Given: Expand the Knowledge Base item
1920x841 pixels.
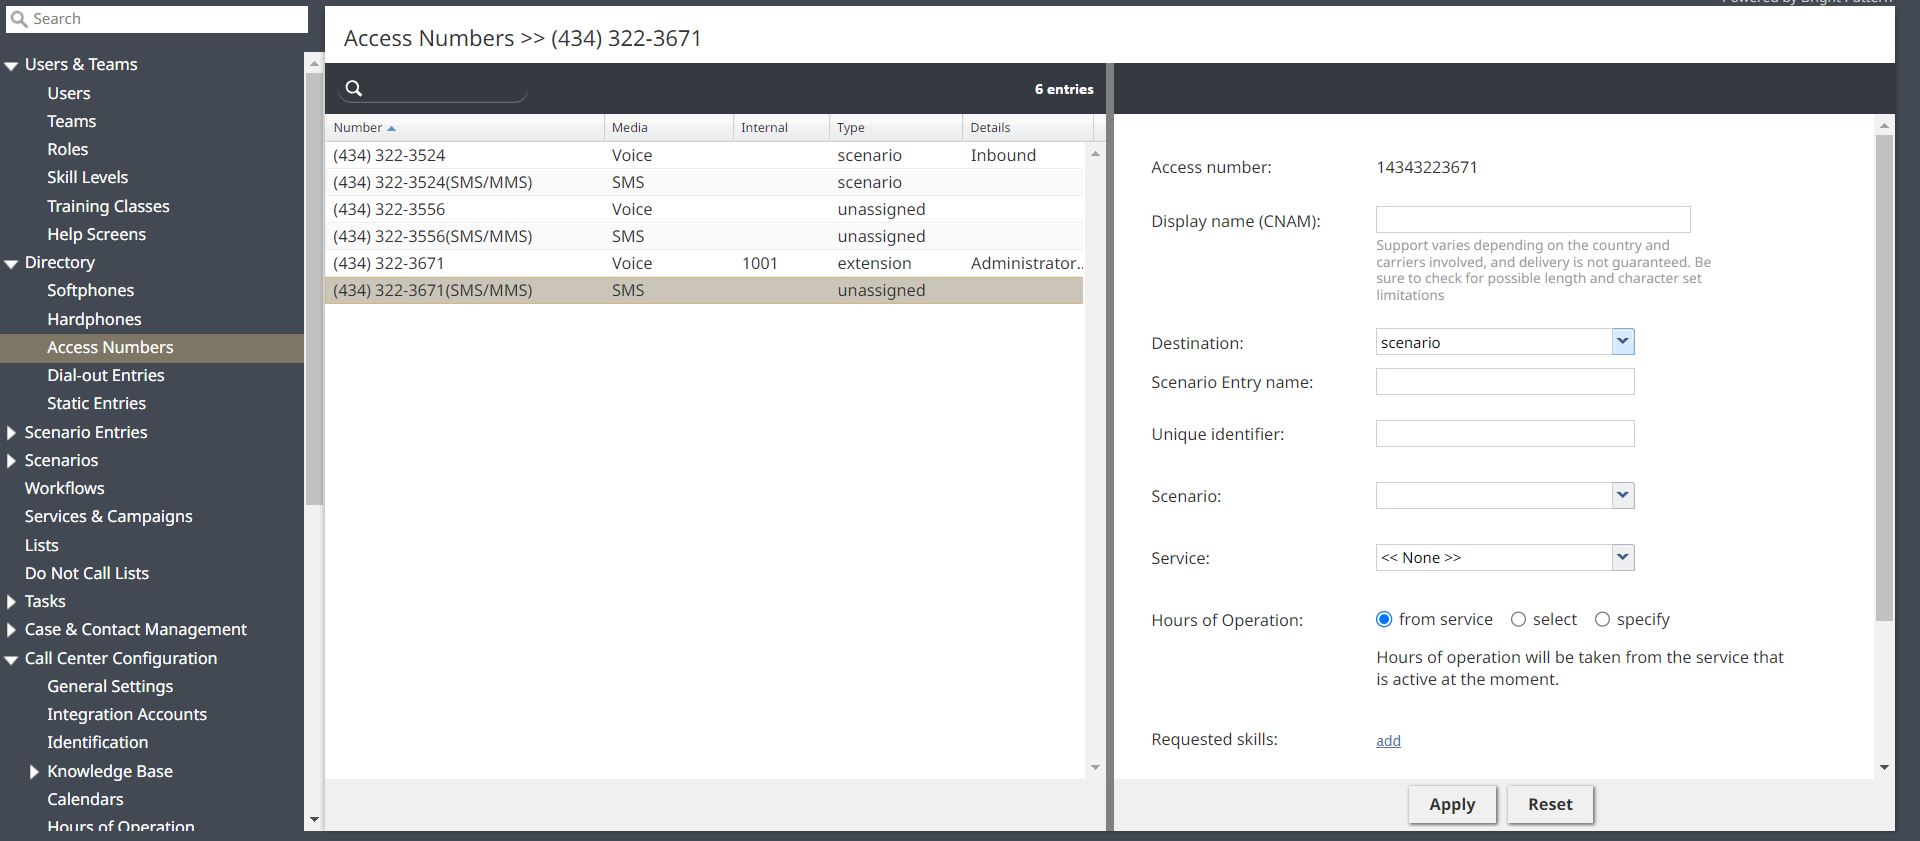Looking at the screenshot, I should (x=34, y=772).
